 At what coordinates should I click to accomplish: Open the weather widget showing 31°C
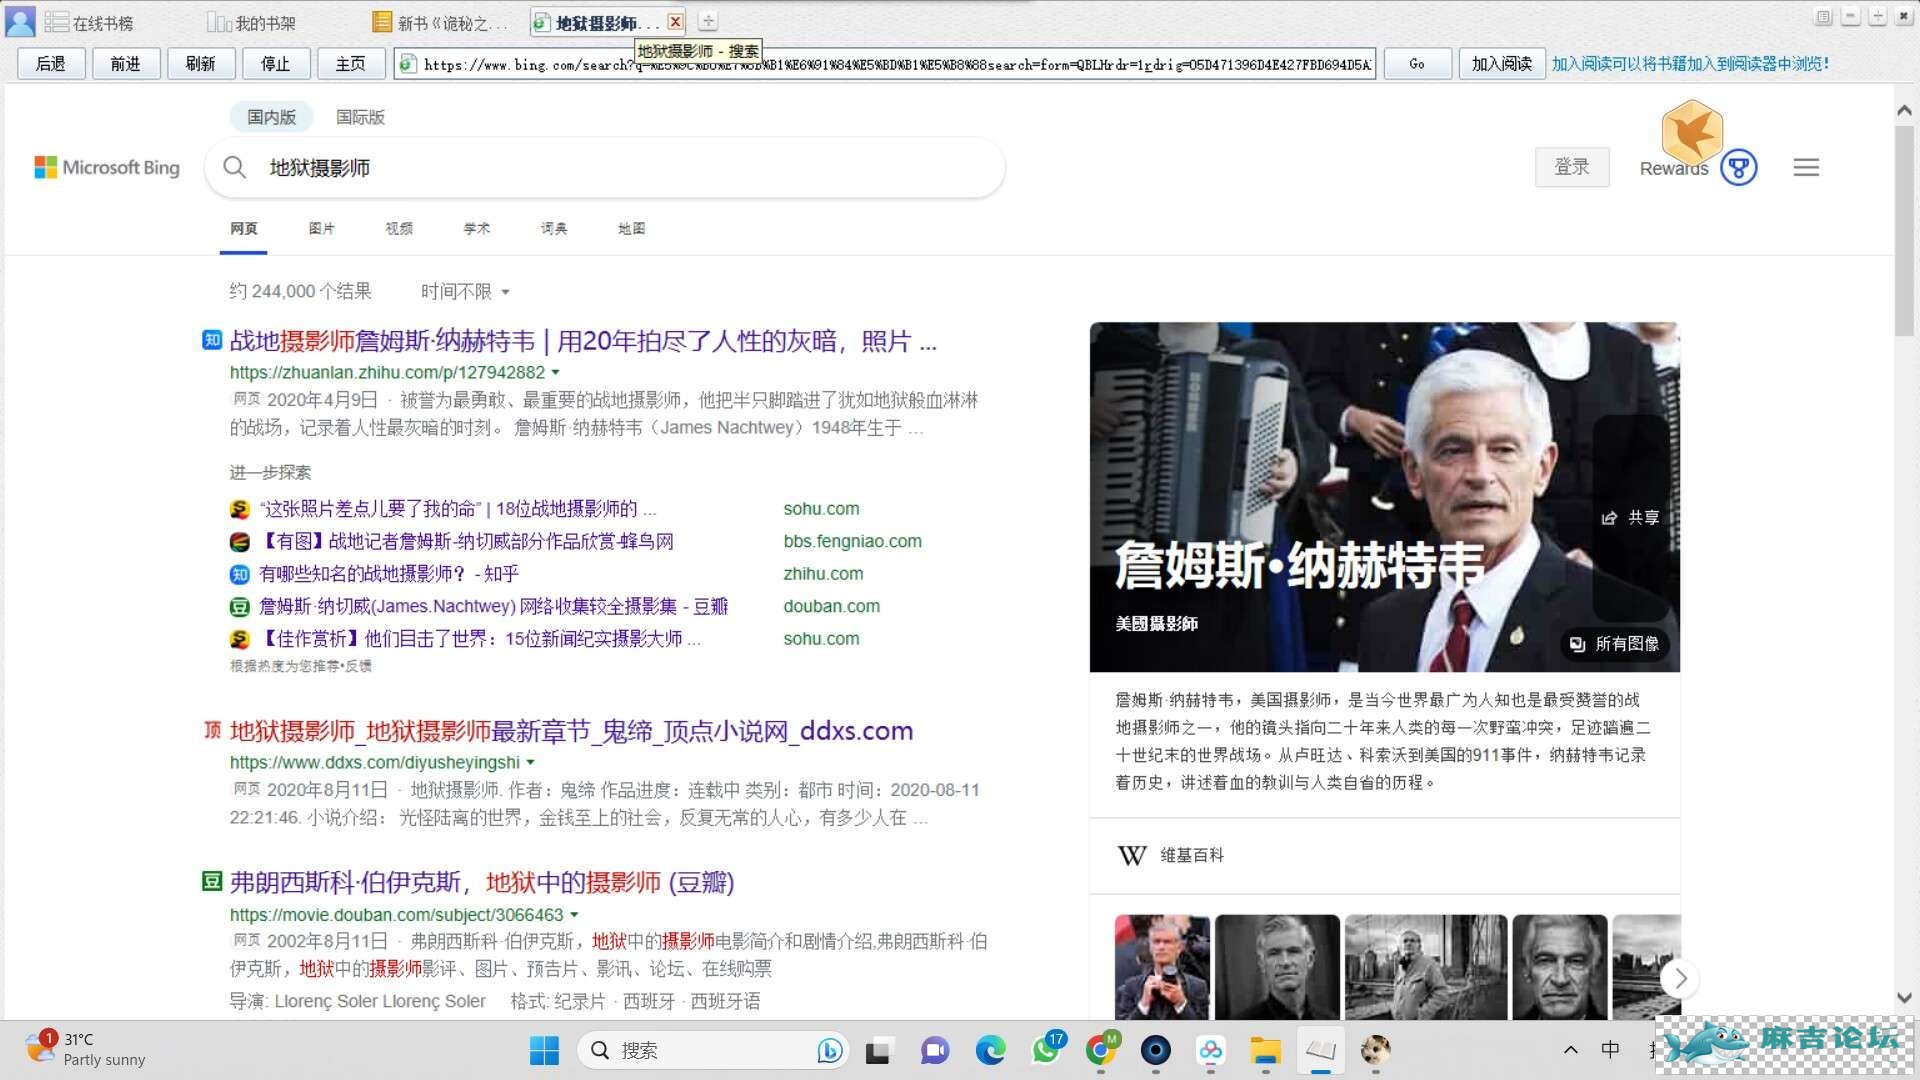[86, 1049]
